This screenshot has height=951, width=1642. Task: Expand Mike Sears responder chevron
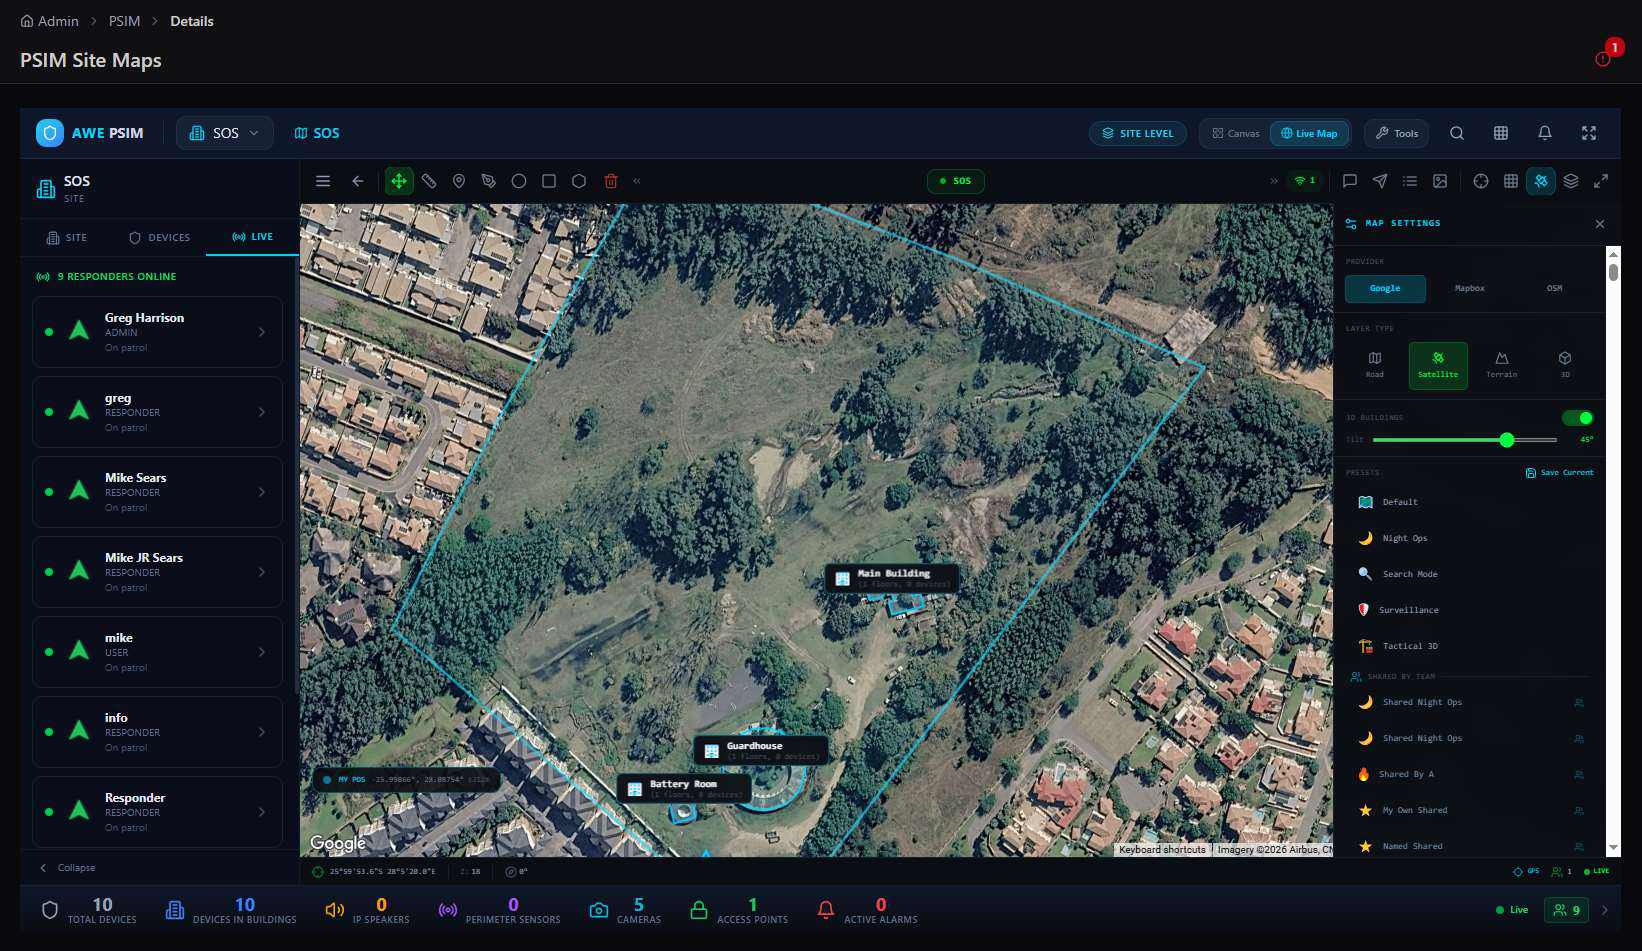point(262,492)
